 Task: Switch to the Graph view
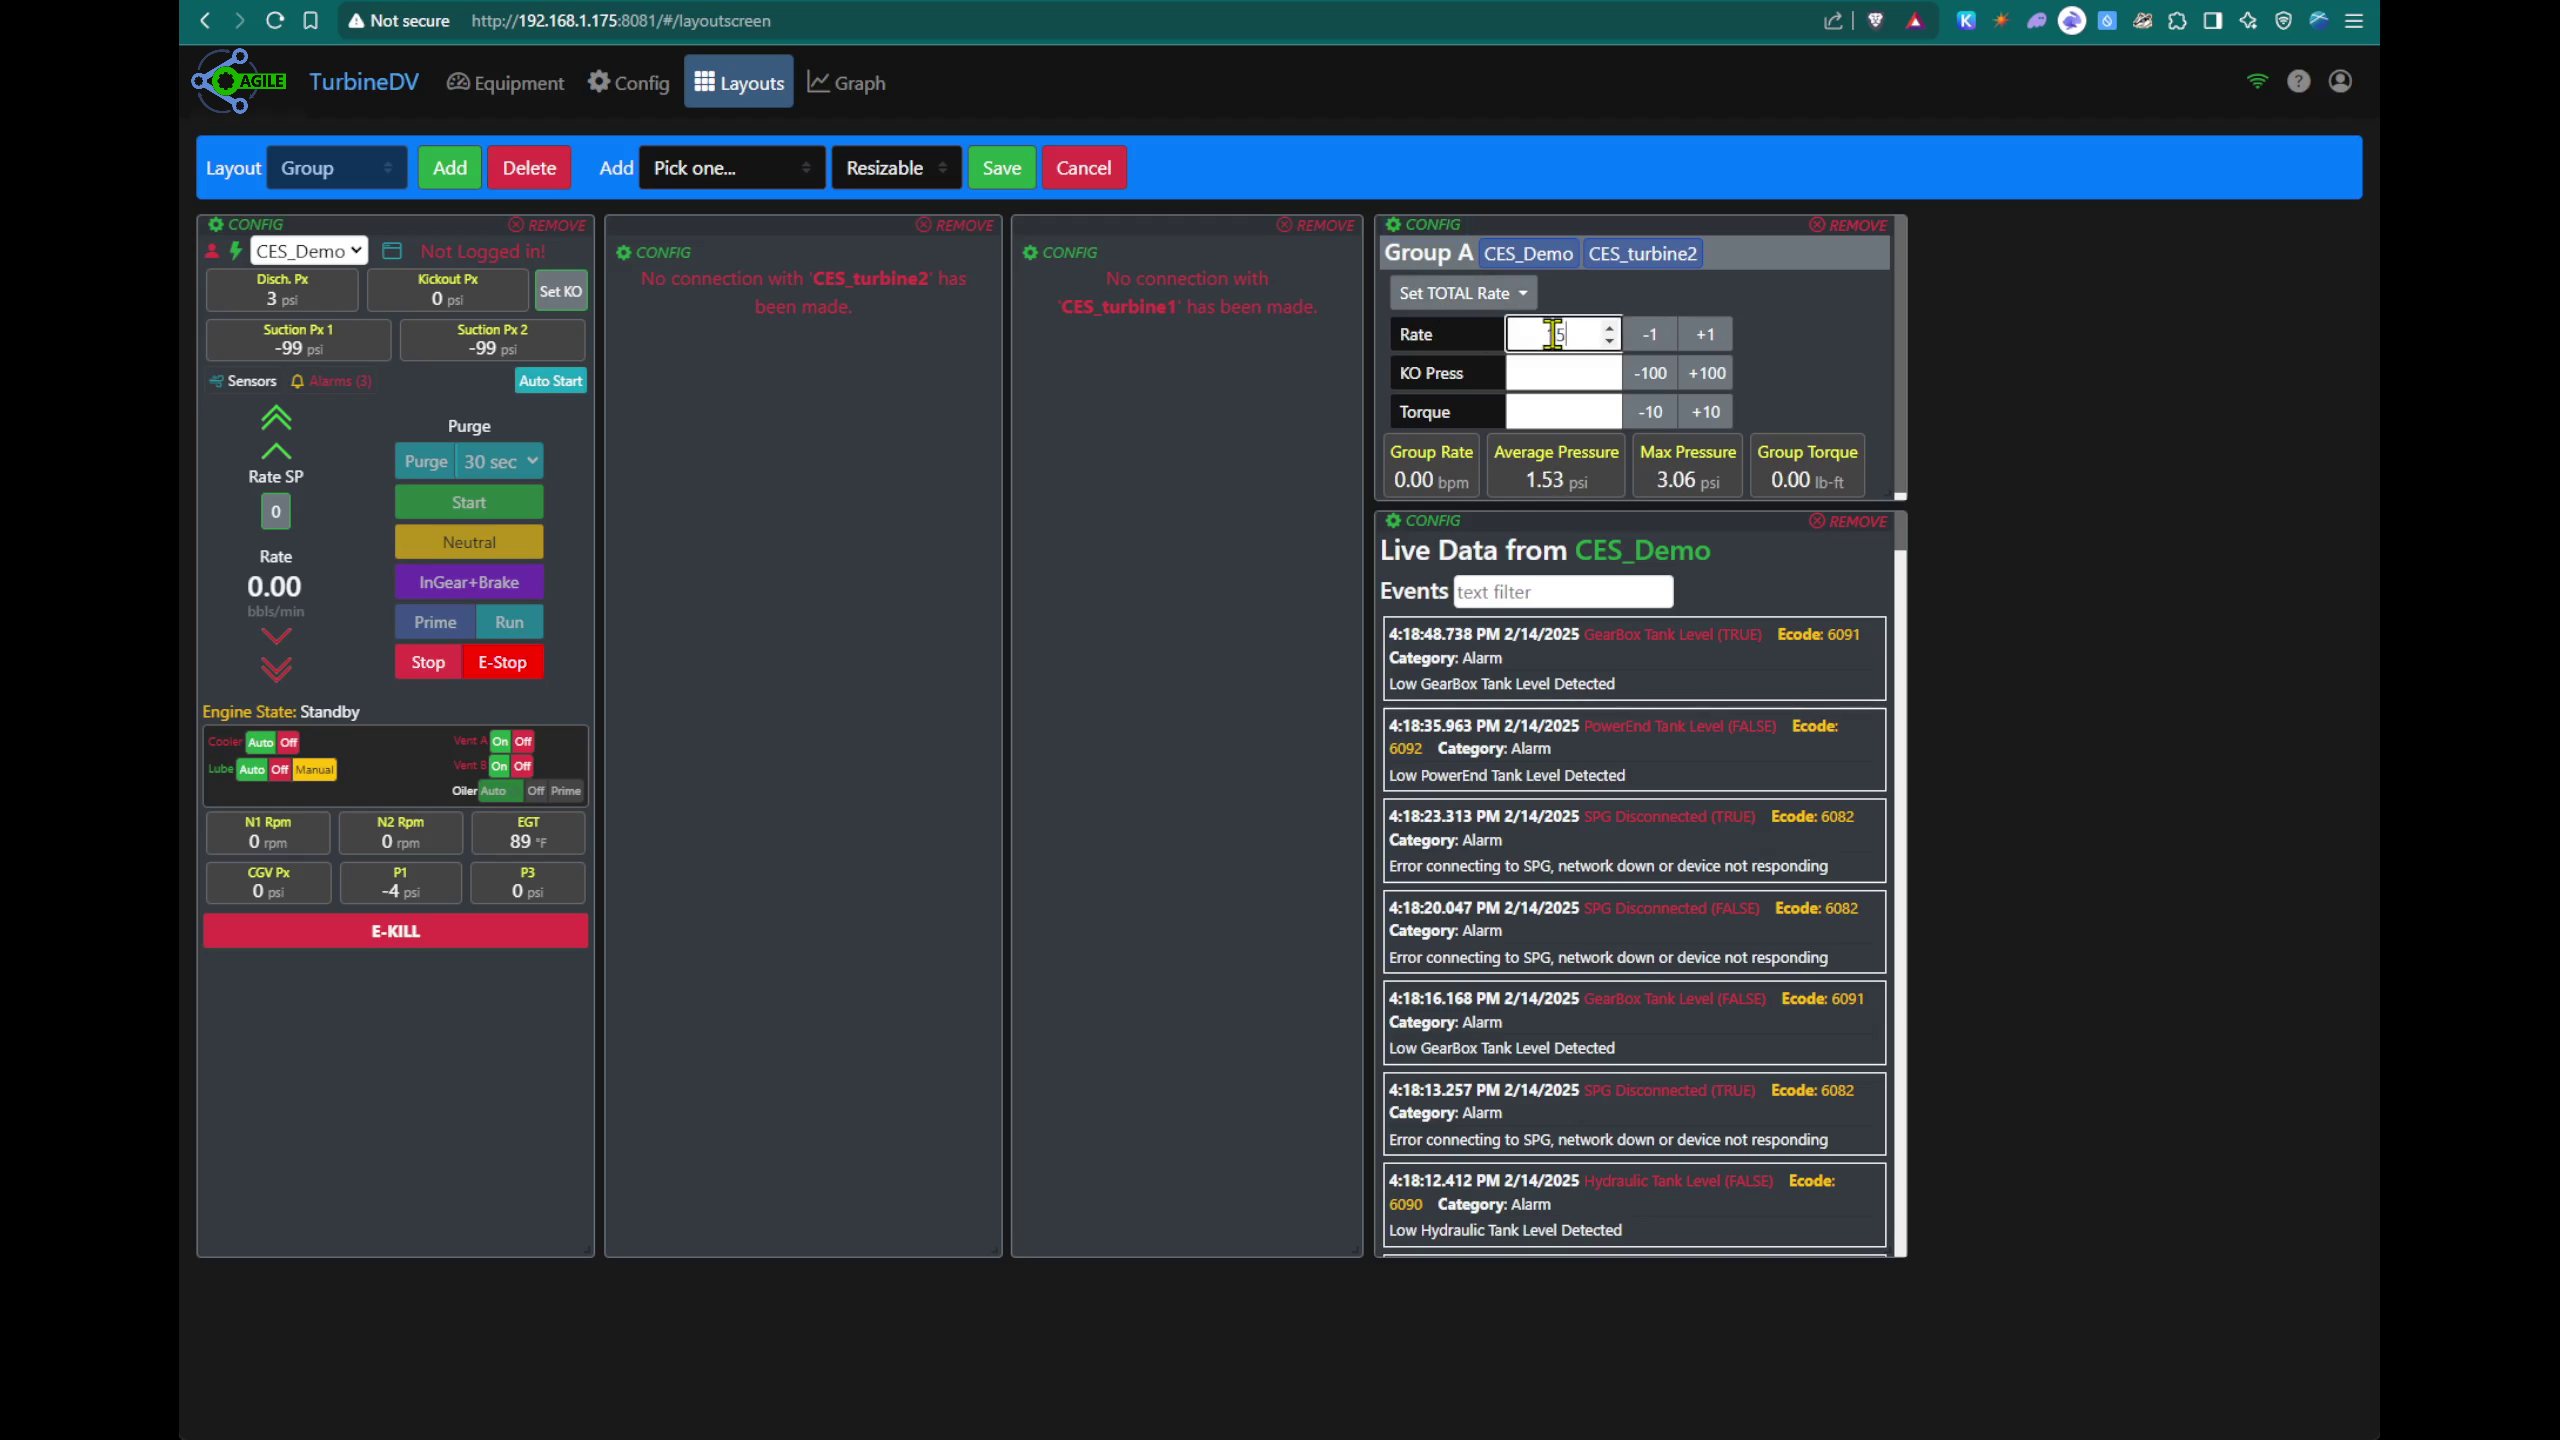tap(845, 82)
